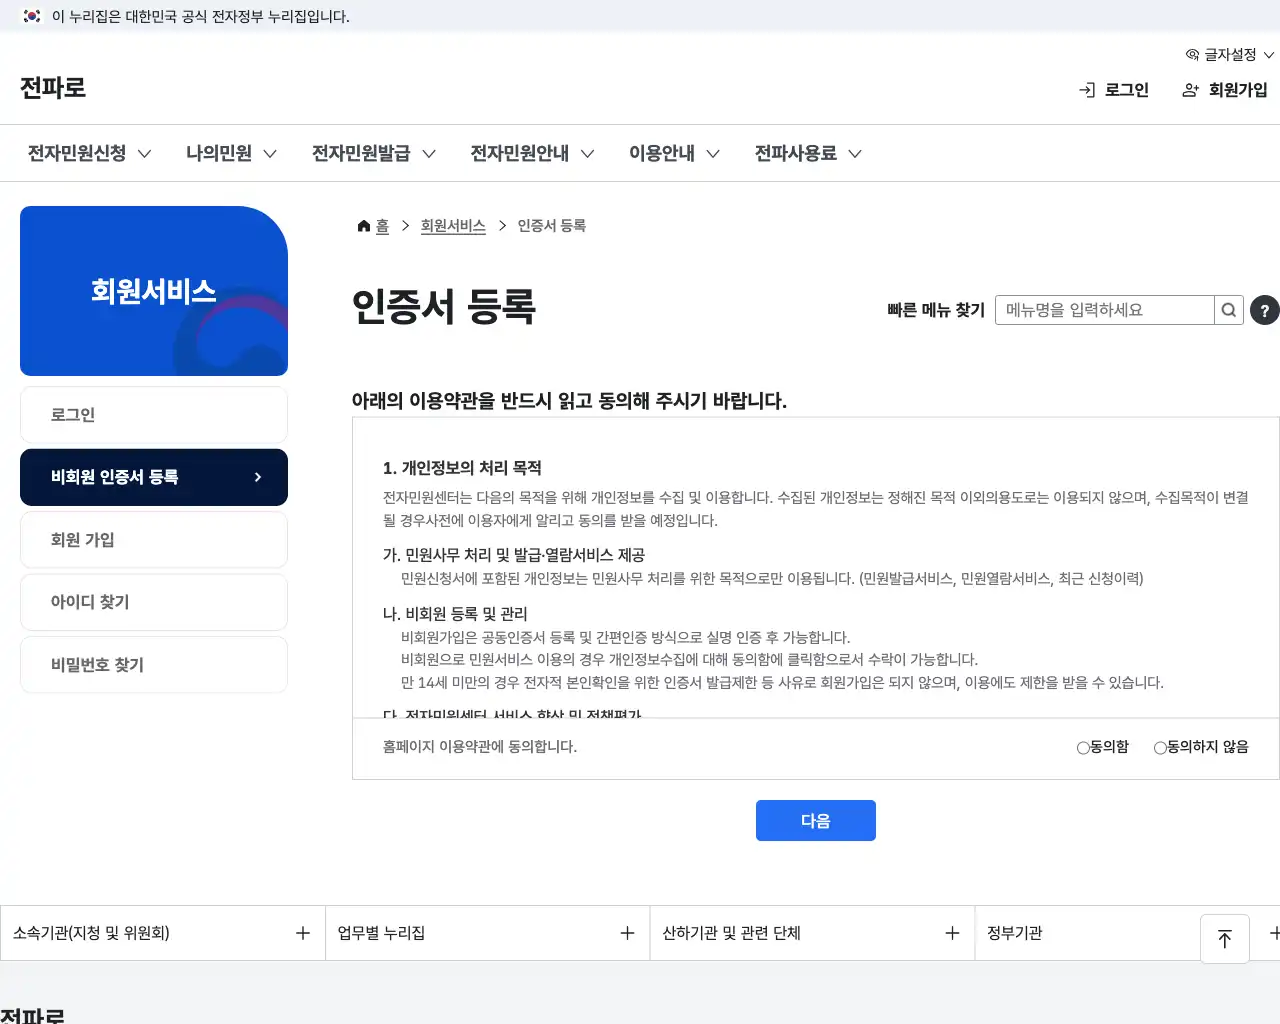Click the '나. 비회원 등록 및 관리' heading
The image size is (1280, 1024).
click(455, 614)
